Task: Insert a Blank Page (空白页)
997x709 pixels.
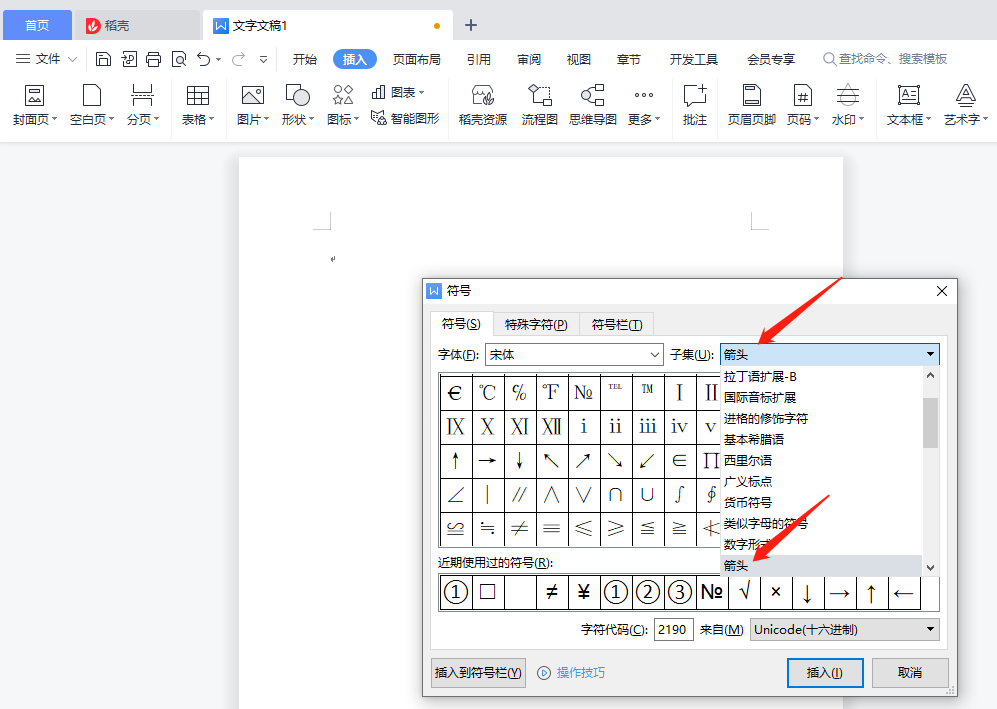Action: click(92, 105)
